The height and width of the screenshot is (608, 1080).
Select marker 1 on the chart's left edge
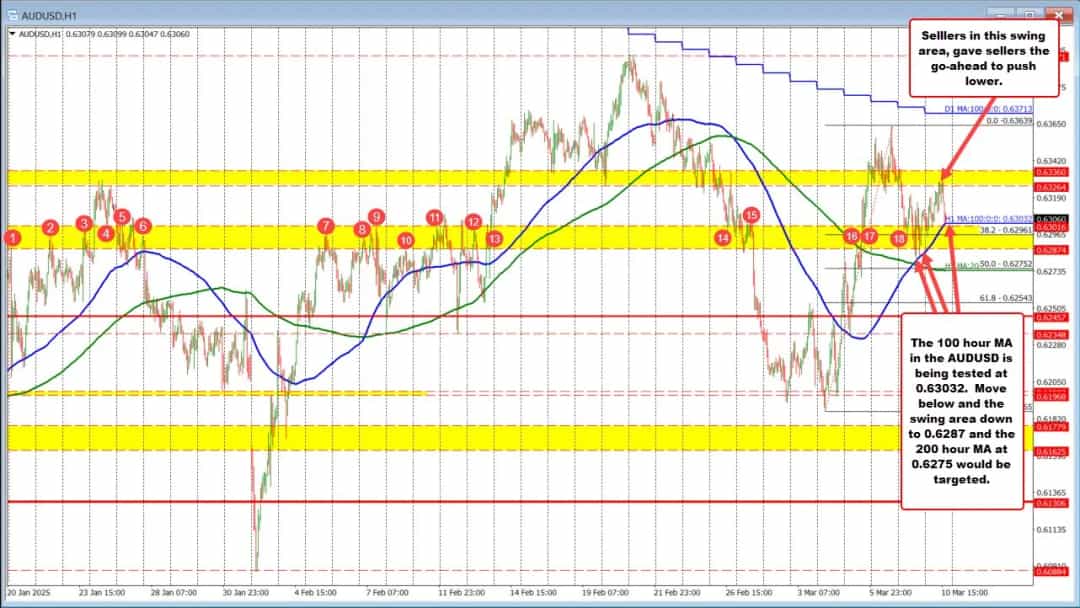13,238
